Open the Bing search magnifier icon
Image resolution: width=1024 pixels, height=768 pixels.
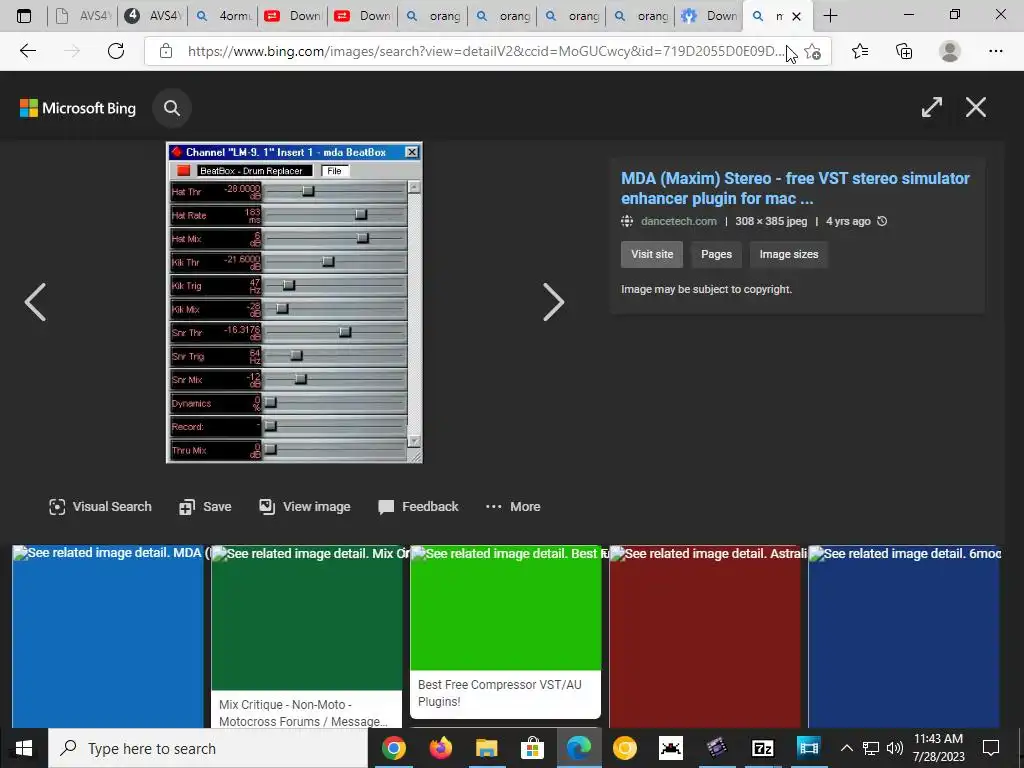pos(172,108)
